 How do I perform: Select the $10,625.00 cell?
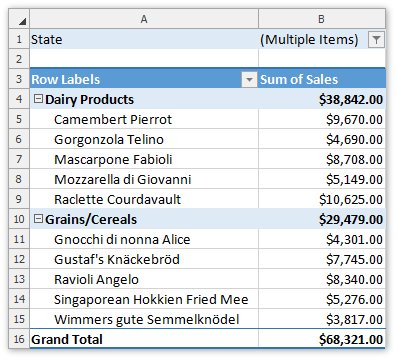[322, 199]
